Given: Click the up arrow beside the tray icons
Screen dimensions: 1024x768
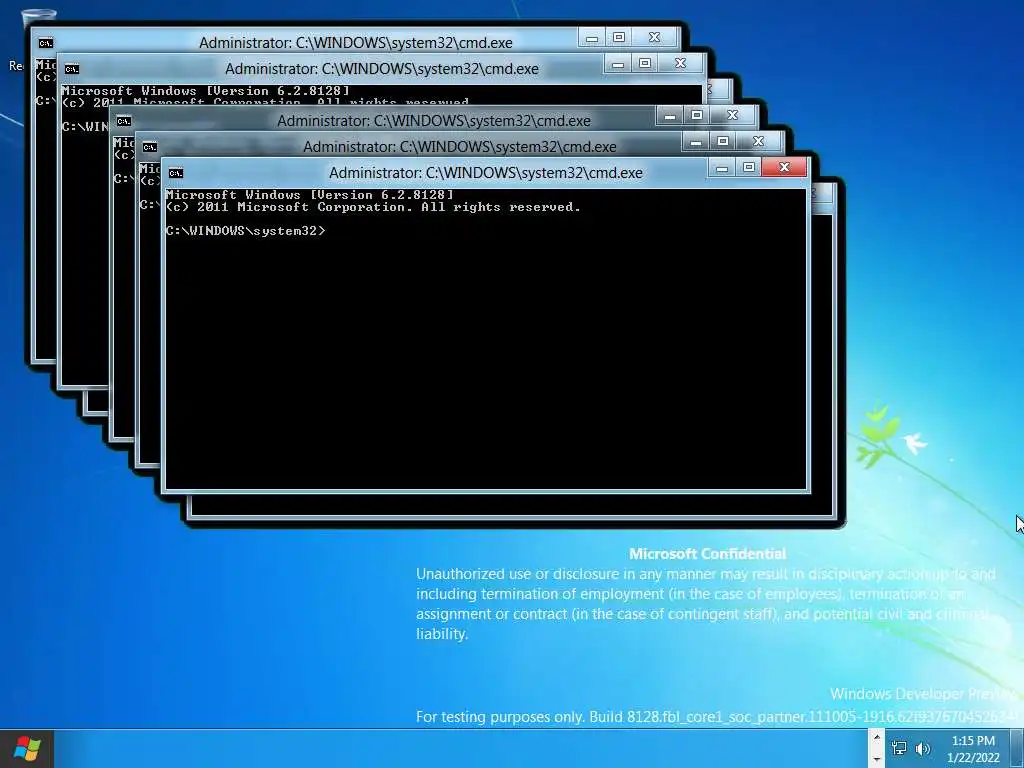Looking at the screenshot, I should pyautogui.click(x=876, y=738).
